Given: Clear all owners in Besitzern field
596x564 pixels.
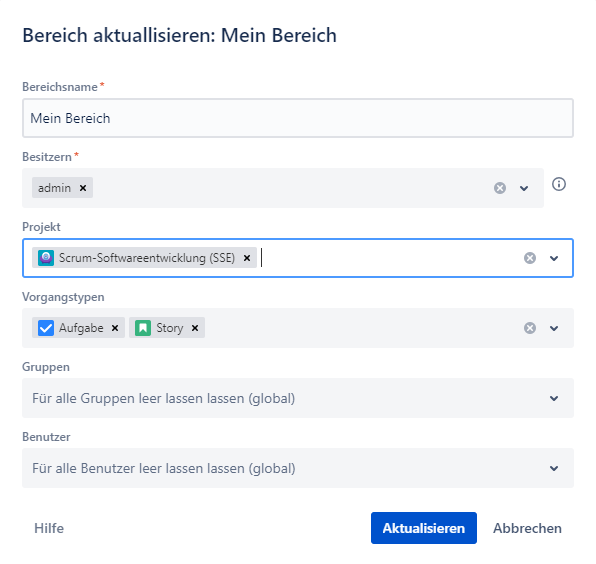Looking at the screenshot, I should (x=500, y=188).
